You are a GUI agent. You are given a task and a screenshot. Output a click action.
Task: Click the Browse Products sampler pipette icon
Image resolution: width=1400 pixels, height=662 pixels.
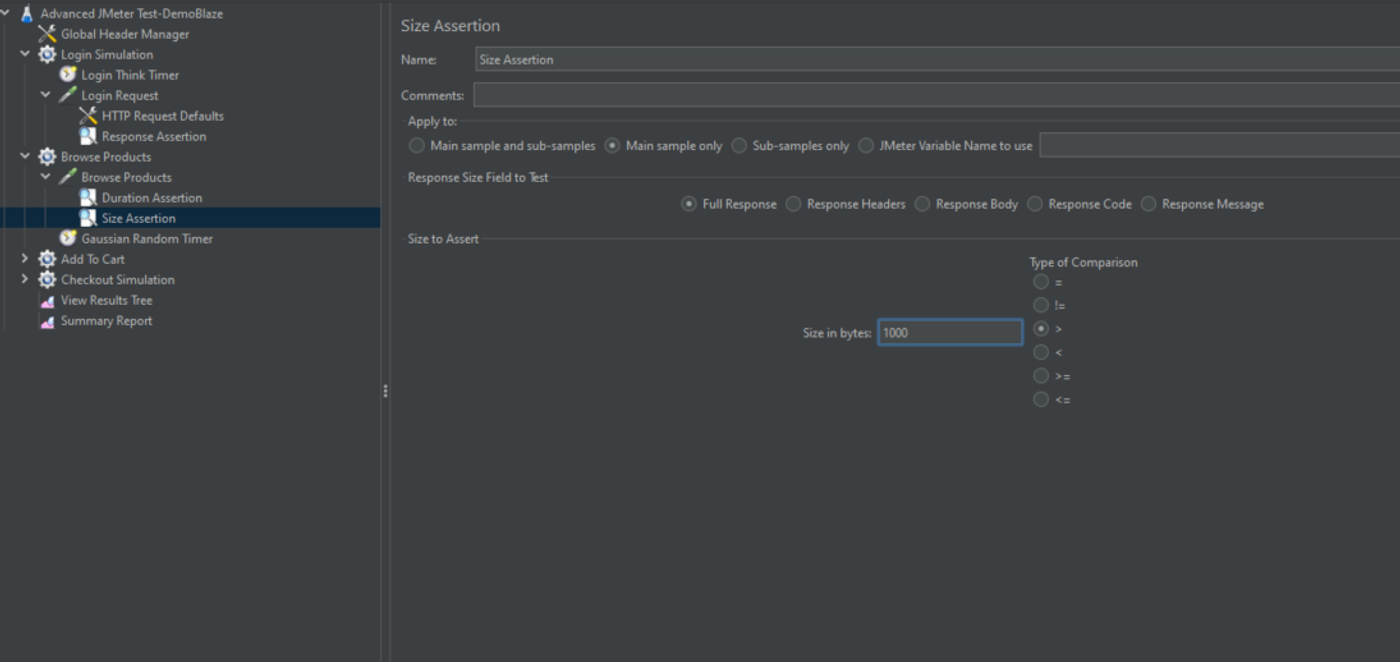tap(68, 177)
